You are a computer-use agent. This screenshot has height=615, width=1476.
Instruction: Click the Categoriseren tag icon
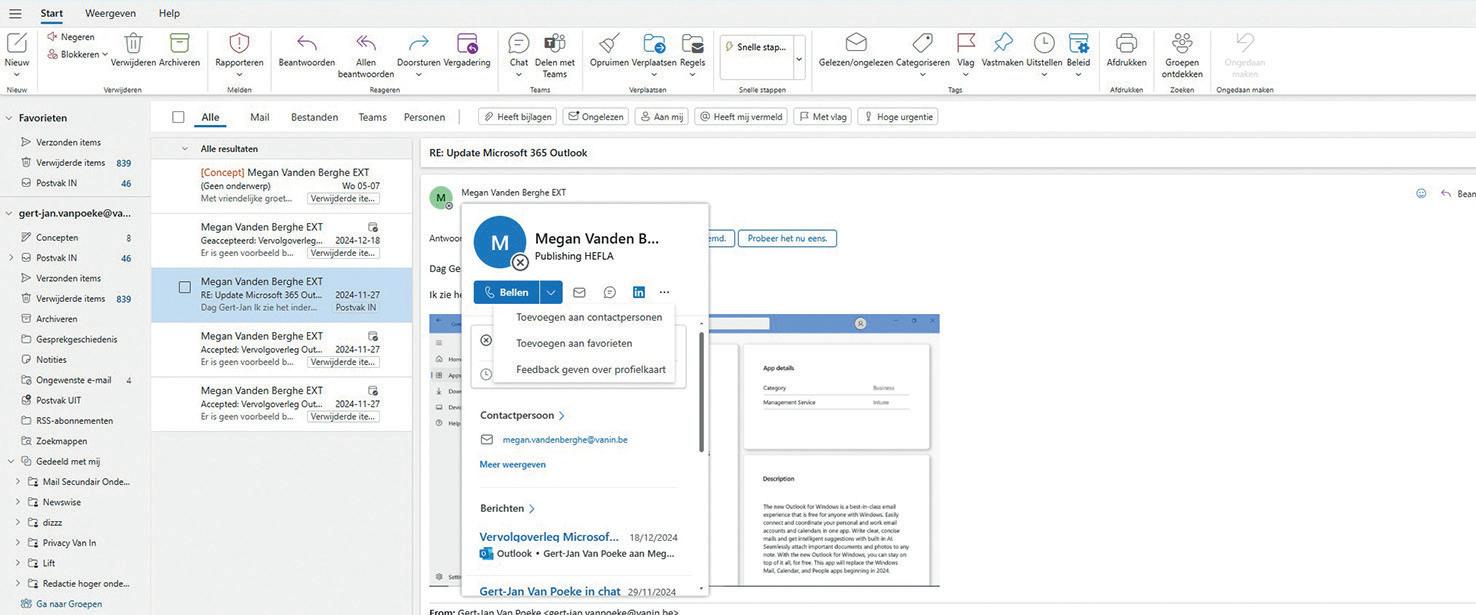pyautogui.click(x=923, y=43)
